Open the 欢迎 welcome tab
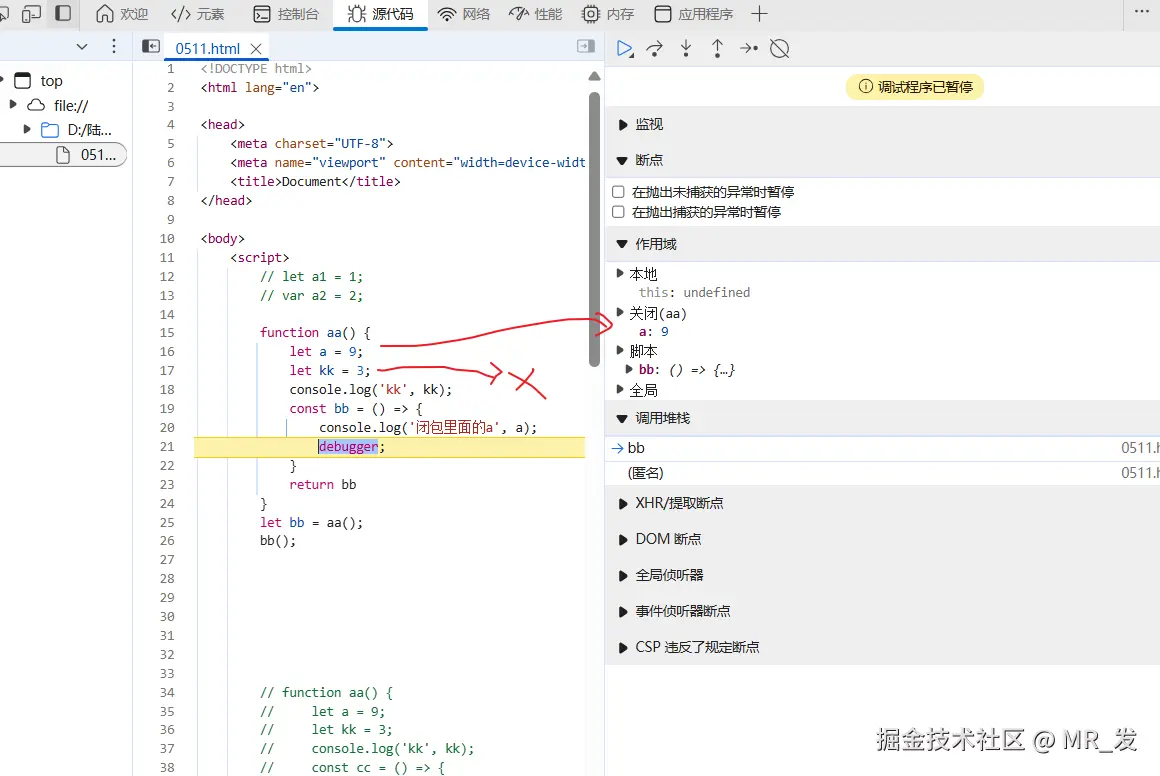This screenshot has width=1160, height=776. [x=122, y=14]
